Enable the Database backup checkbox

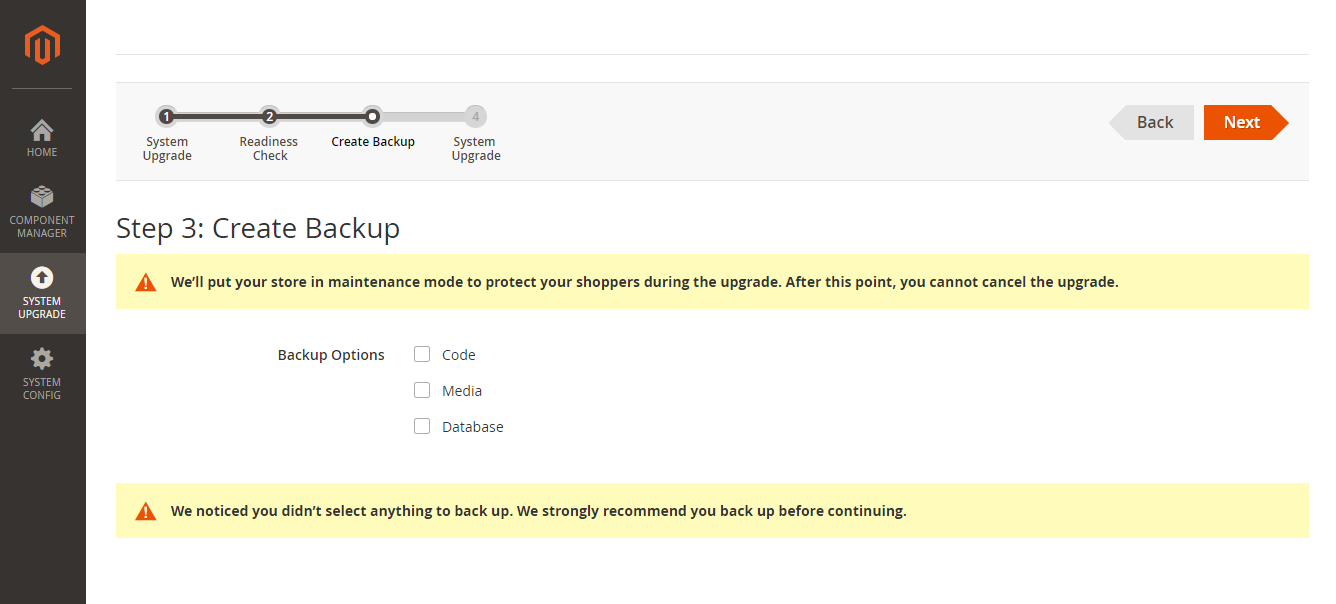click(422, 426)
